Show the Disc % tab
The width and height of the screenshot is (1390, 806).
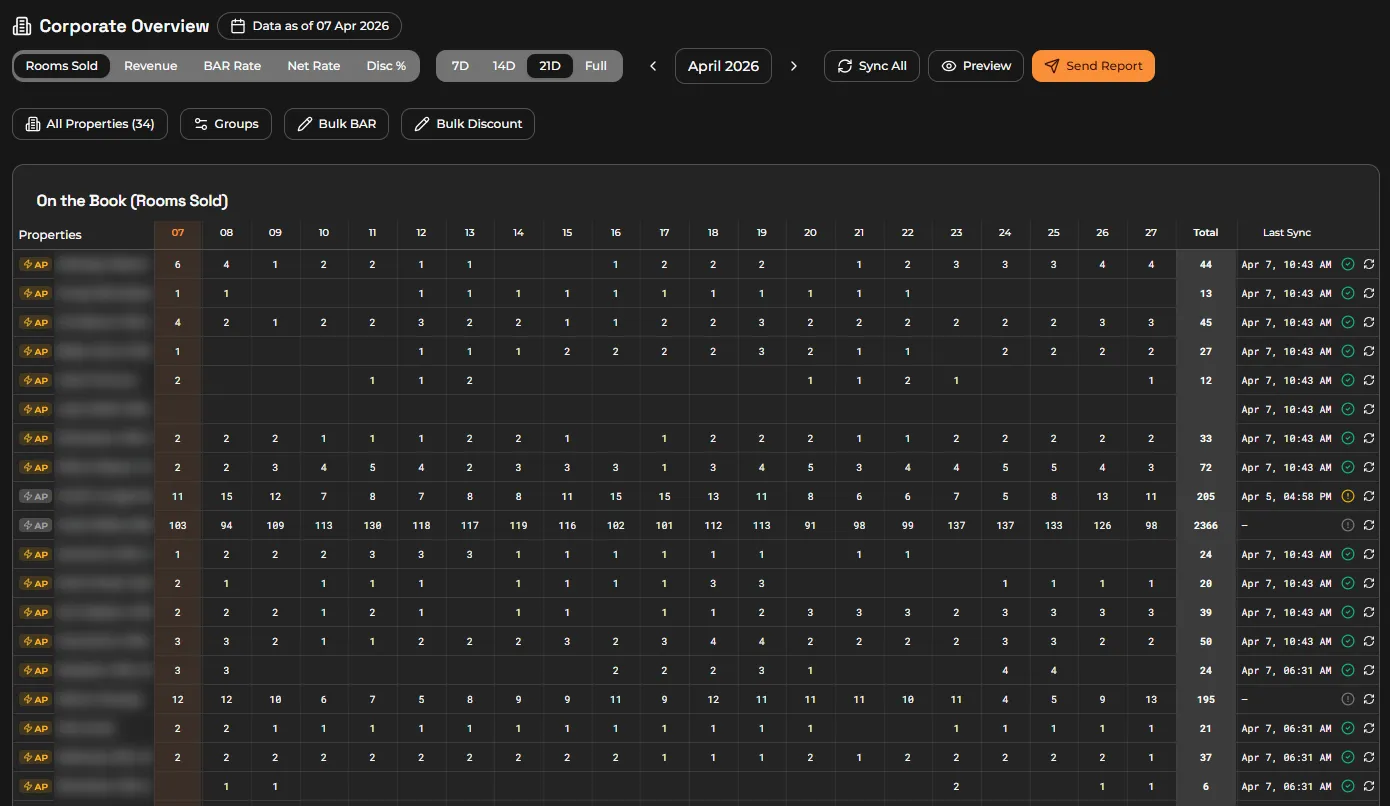point(387,66)
